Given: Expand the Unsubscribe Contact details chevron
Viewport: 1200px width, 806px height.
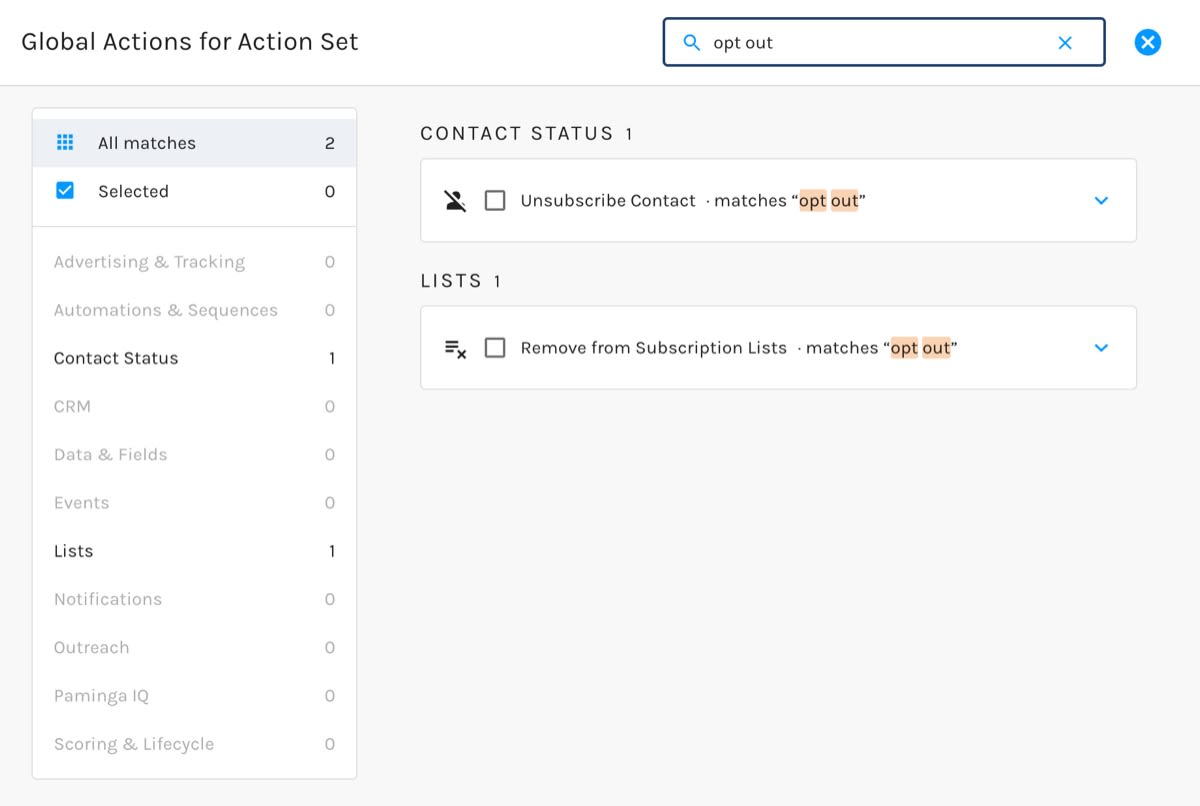Looking at the screenshot, I should (1101, 200).
